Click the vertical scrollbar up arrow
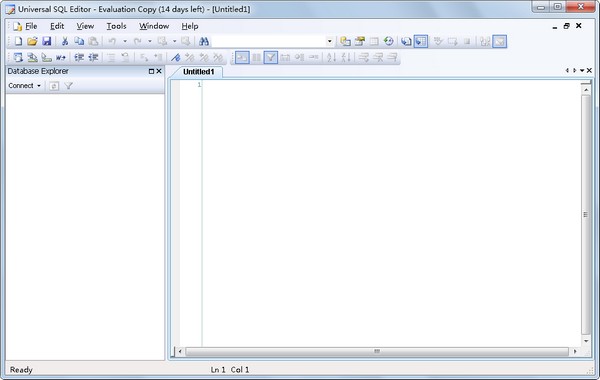Image resolution: width=600 pixels, height=380 pixels. pos(586,90)
